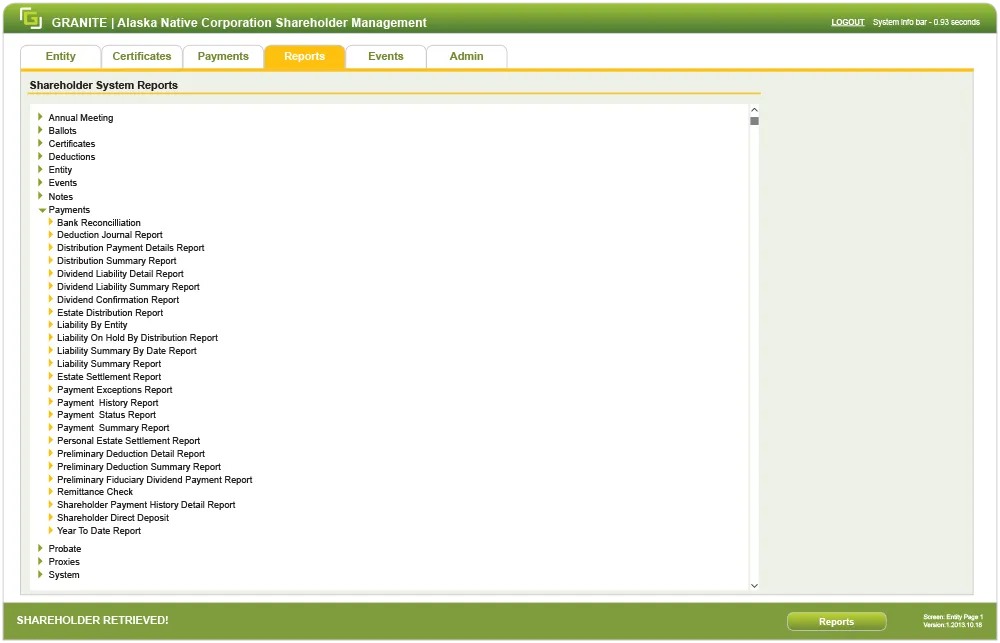Collapse the Payments report category

(x=42, y=210)
